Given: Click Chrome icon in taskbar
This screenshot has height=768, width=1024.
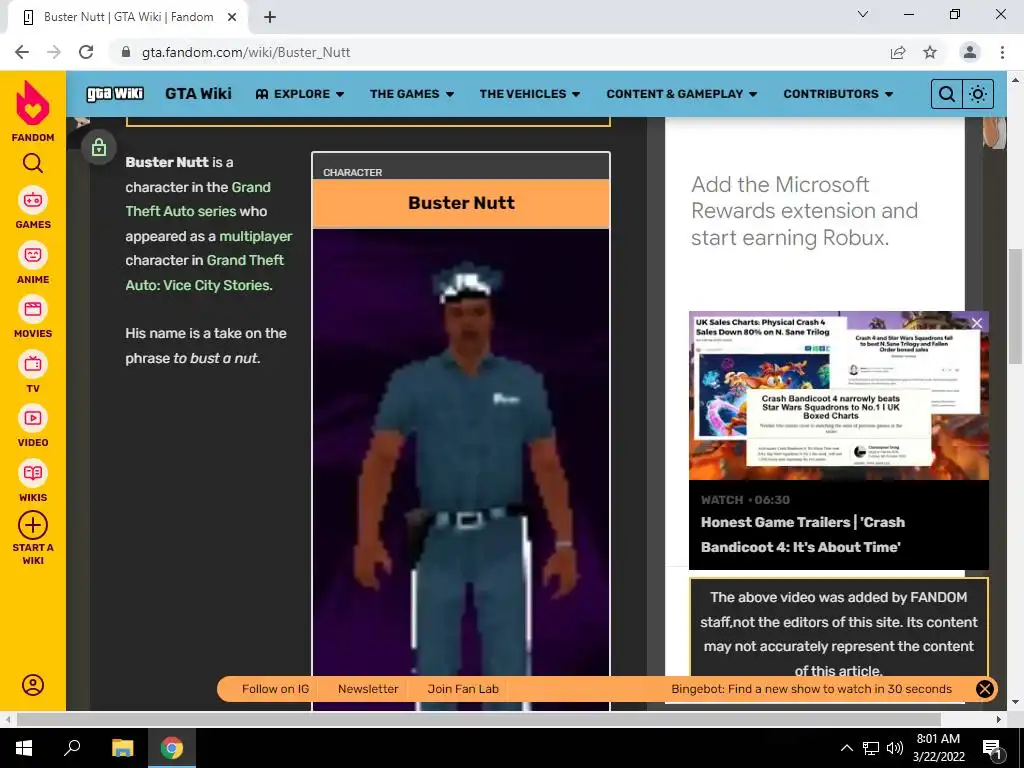Looking at the screenshot, I should (172, 748).
